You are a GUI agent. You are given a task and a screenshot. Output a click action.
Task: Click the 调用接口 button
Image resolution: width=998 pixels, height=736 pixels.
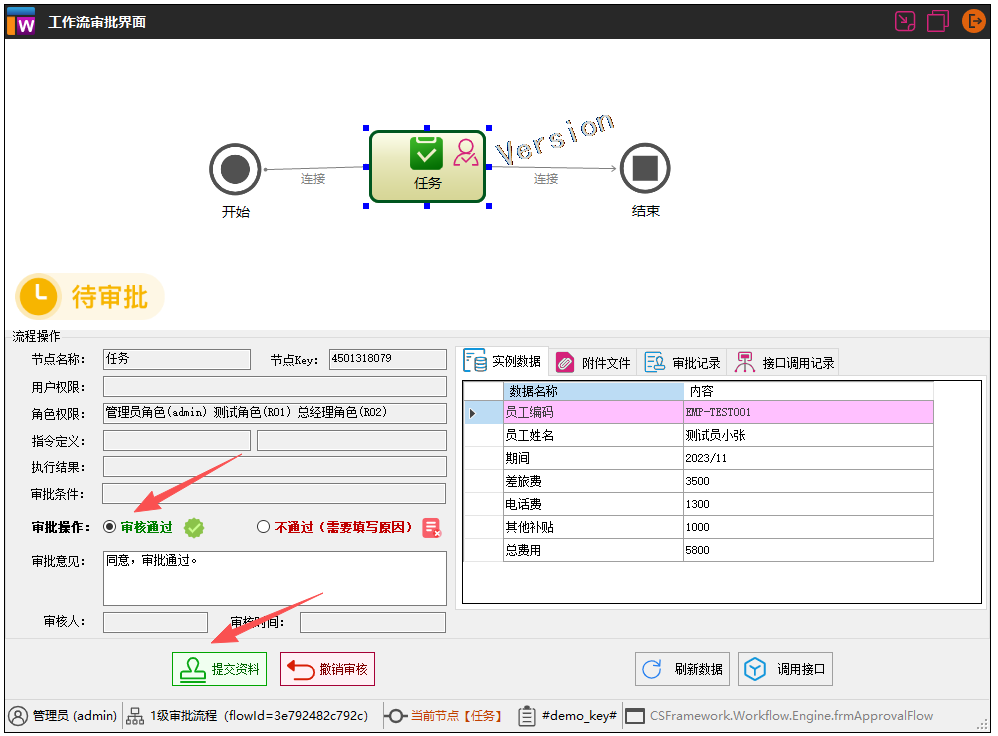[x=786, y=668]
